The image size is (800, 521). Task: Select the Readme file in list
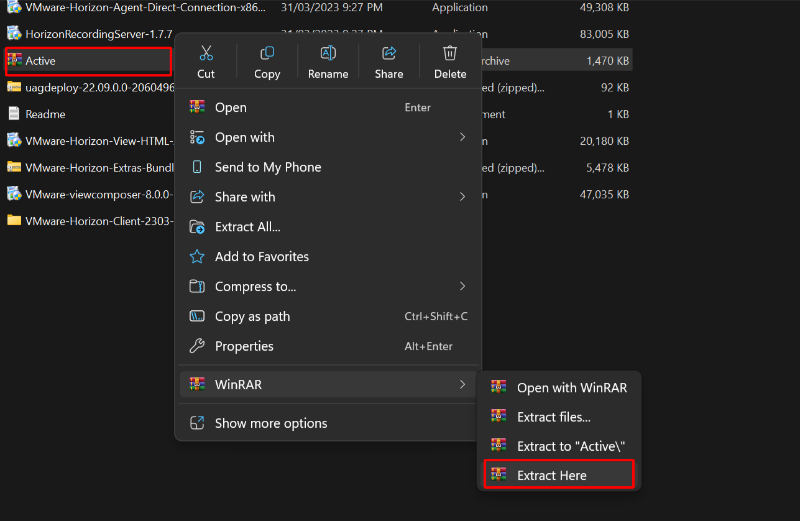pos(45,114)
